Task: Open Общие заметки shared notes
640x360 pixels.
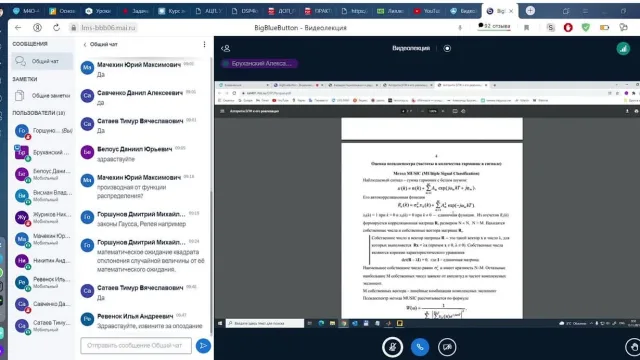Action: coord(42,96)
